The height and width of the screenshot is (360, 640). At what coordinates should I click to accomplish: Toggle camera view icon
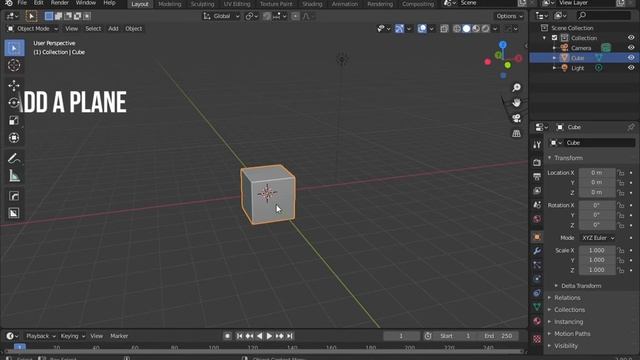click(516, 118)
